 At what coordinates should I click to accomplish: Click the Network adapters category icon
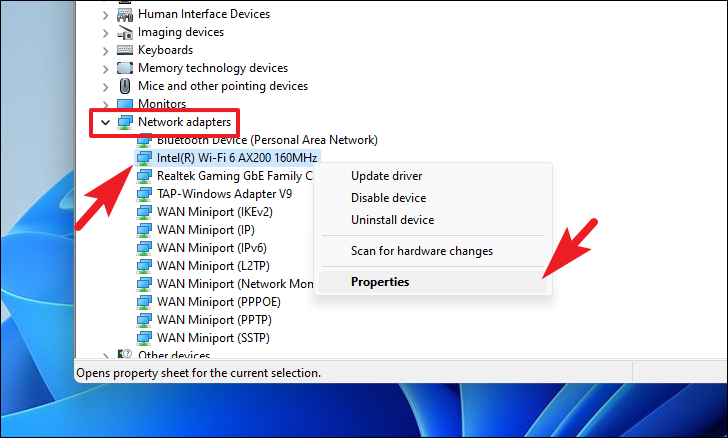pos(125,122)
